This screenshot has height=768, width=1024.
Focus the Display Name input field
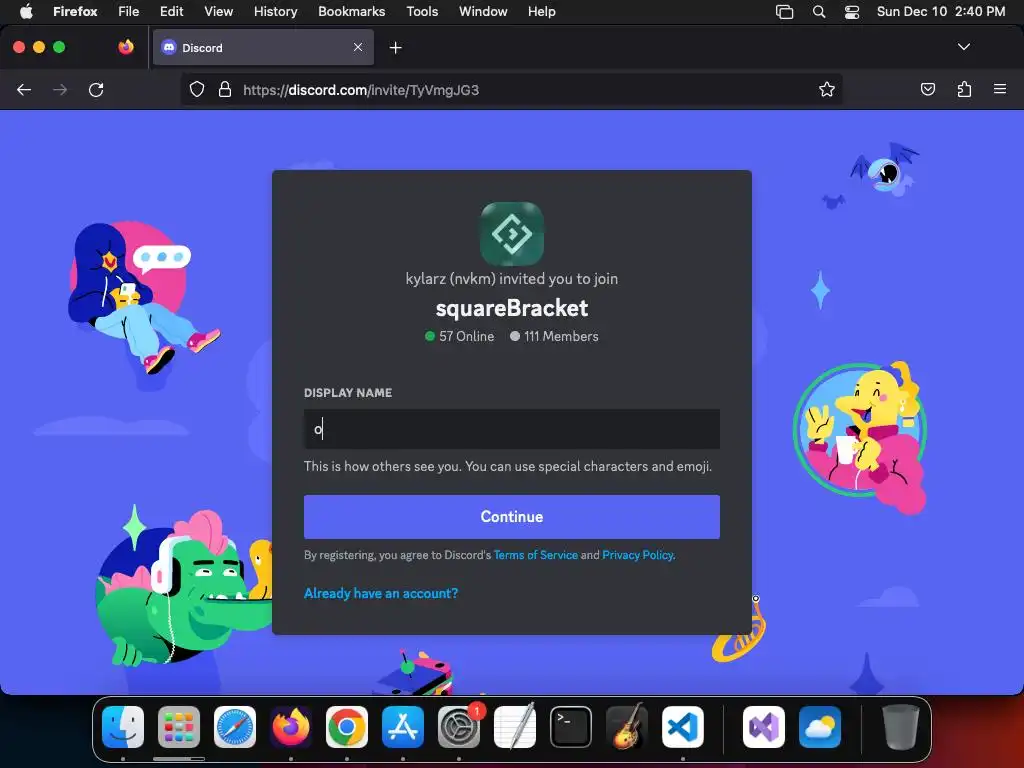[511, 429]
